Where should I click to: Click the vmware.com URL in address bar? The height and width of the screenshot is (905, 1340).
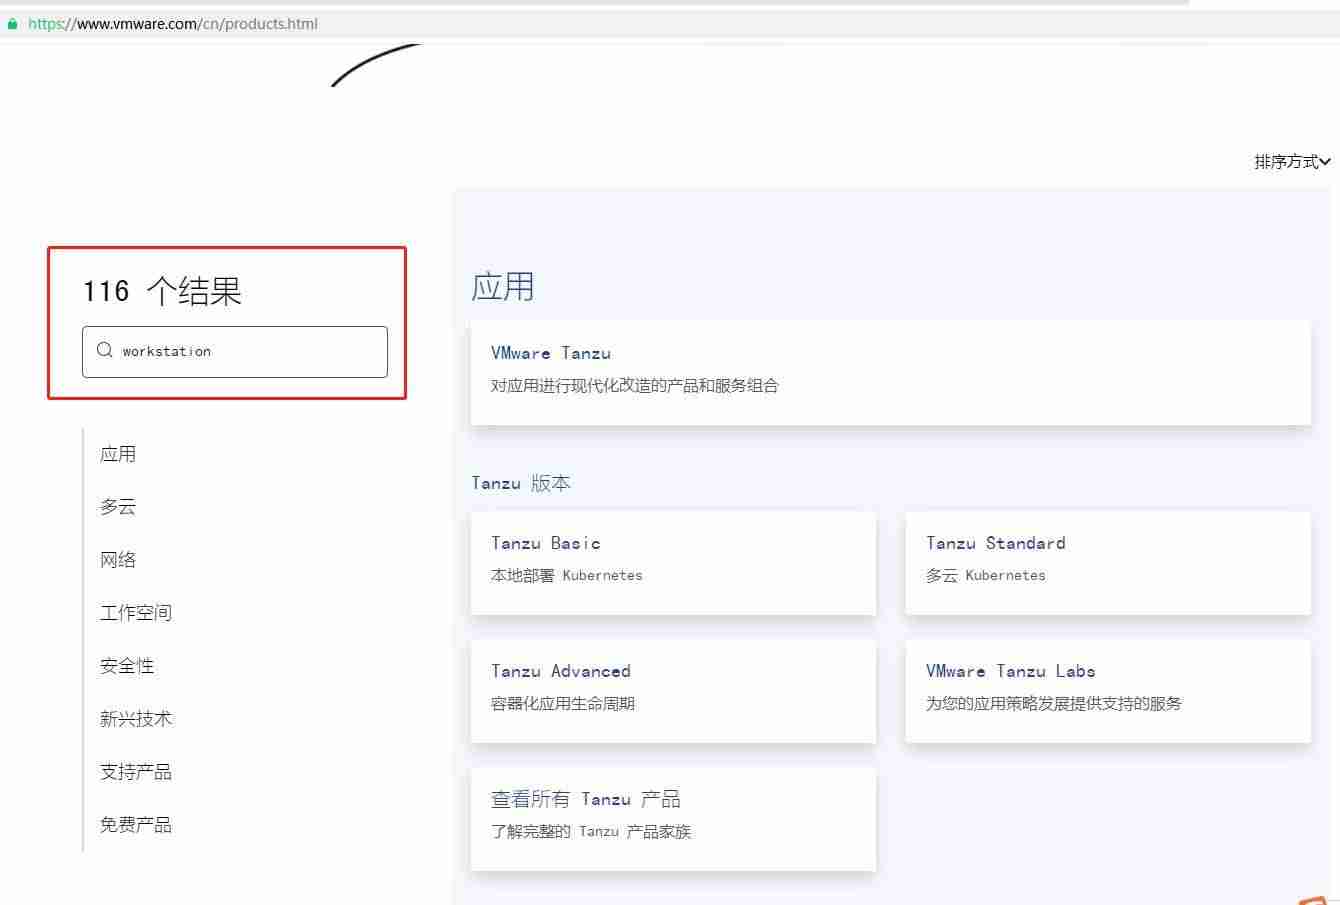(173, 24)
